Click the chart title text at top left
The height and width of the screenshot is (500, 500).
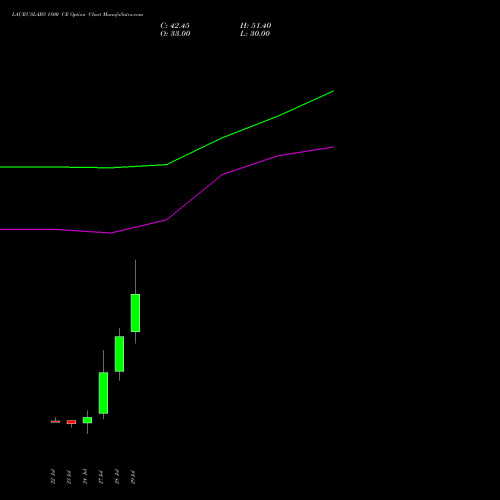(x=77, y=15)
